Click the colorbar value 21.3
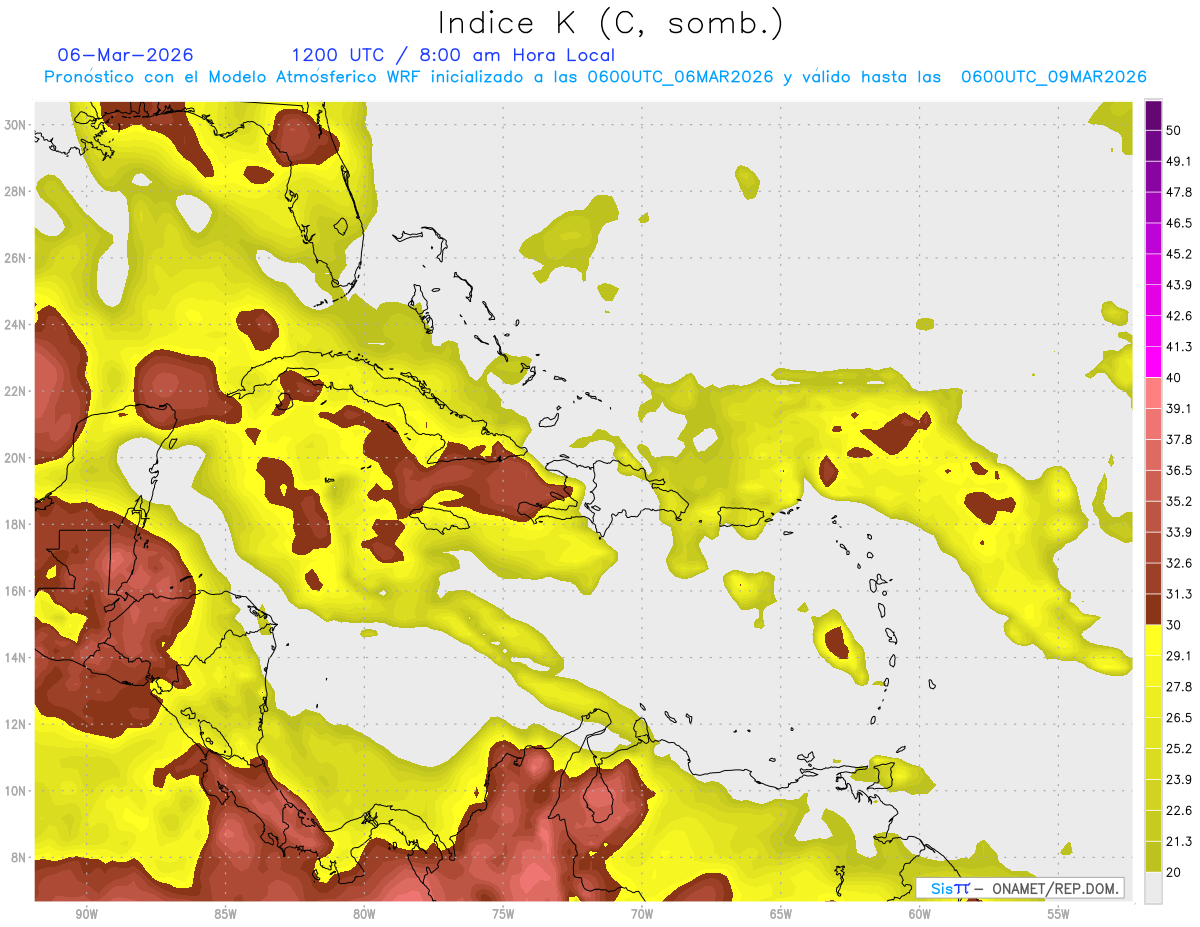This screenshot has width=1200, height=927. [1179, 842]
